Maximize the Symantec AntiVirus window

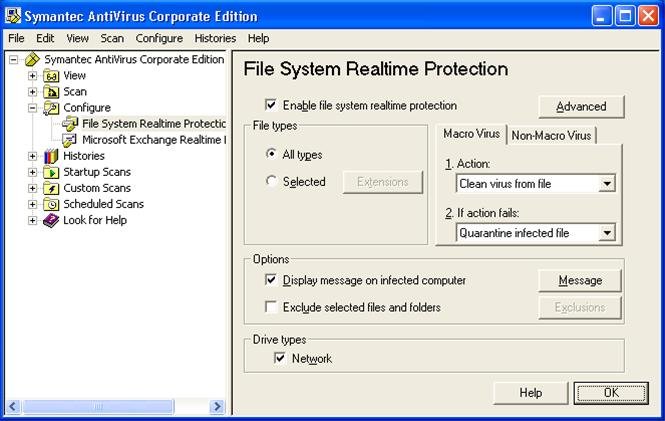tap(625, 16)
